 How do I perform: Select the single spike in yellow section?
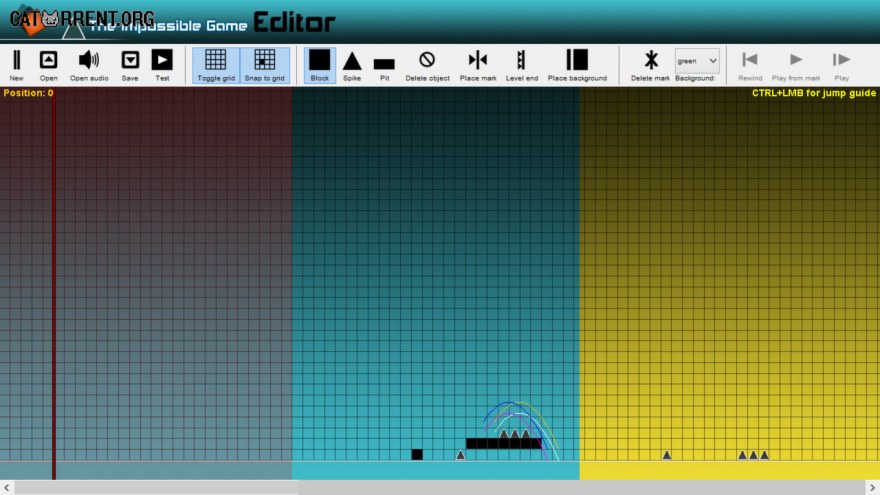click(666, 455)
